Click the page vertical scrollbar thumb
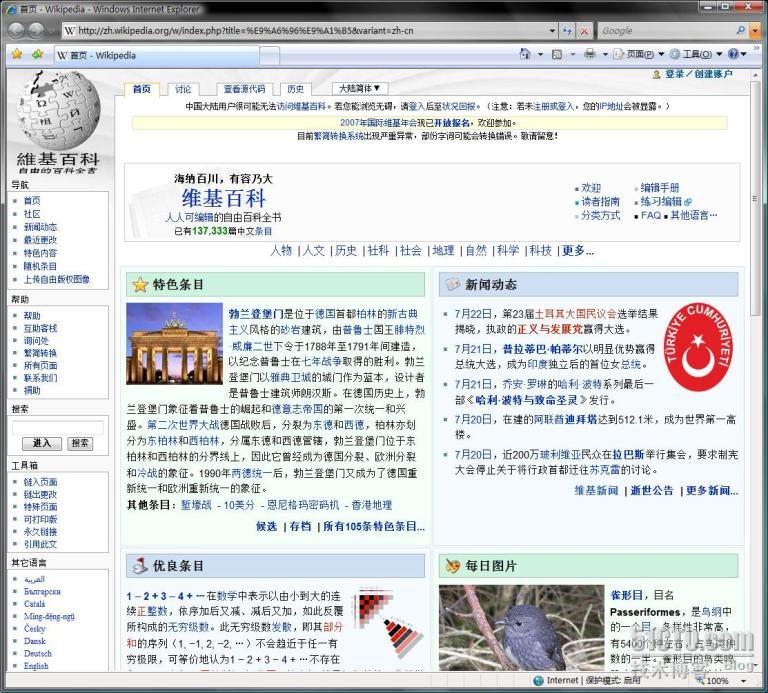 pyautogui.click(x=755, y=198)
